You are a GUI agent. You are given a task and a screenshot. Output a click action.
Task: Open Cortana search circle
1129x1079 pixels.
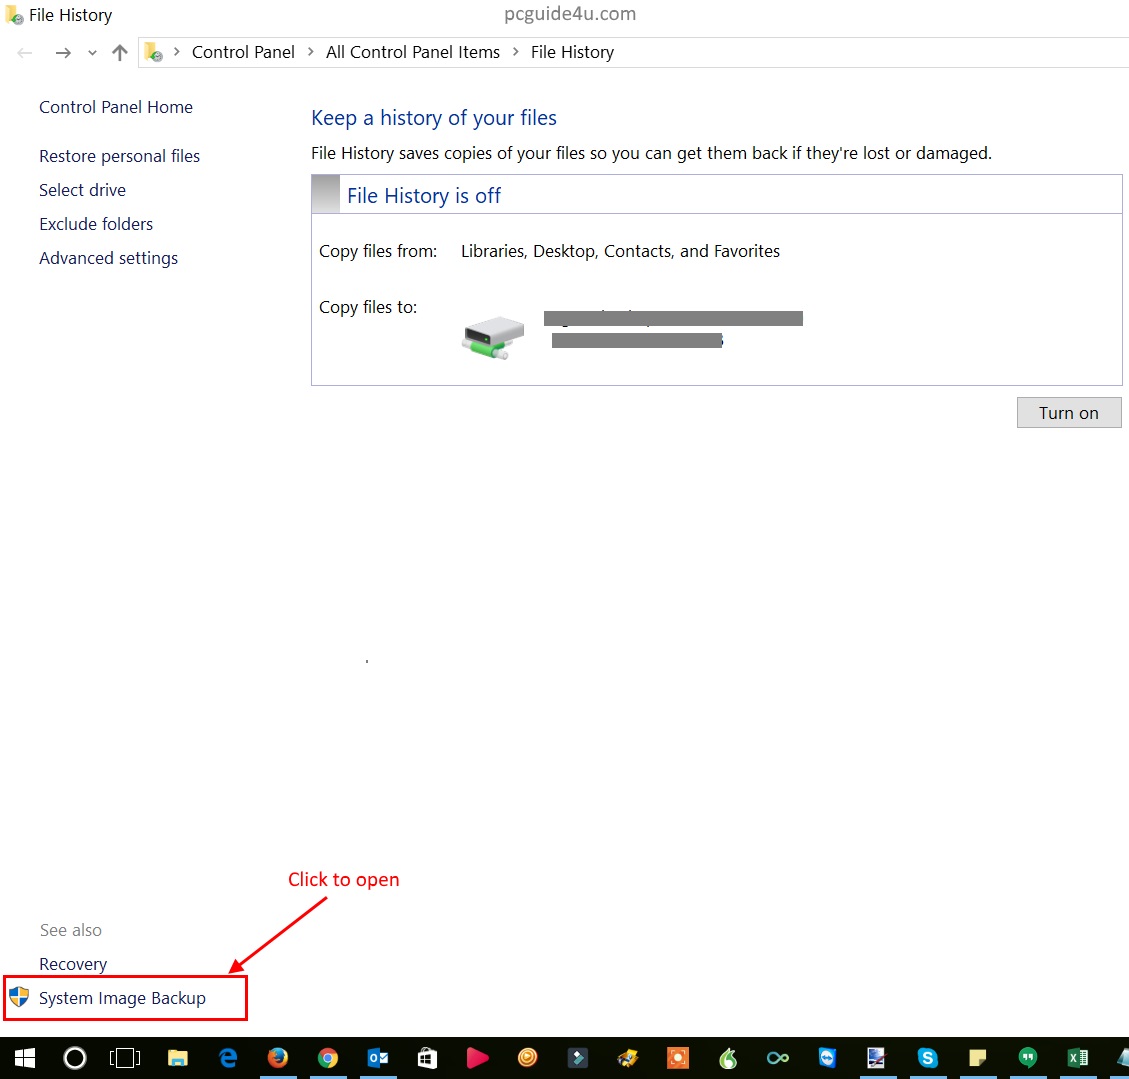[75, 1058]
